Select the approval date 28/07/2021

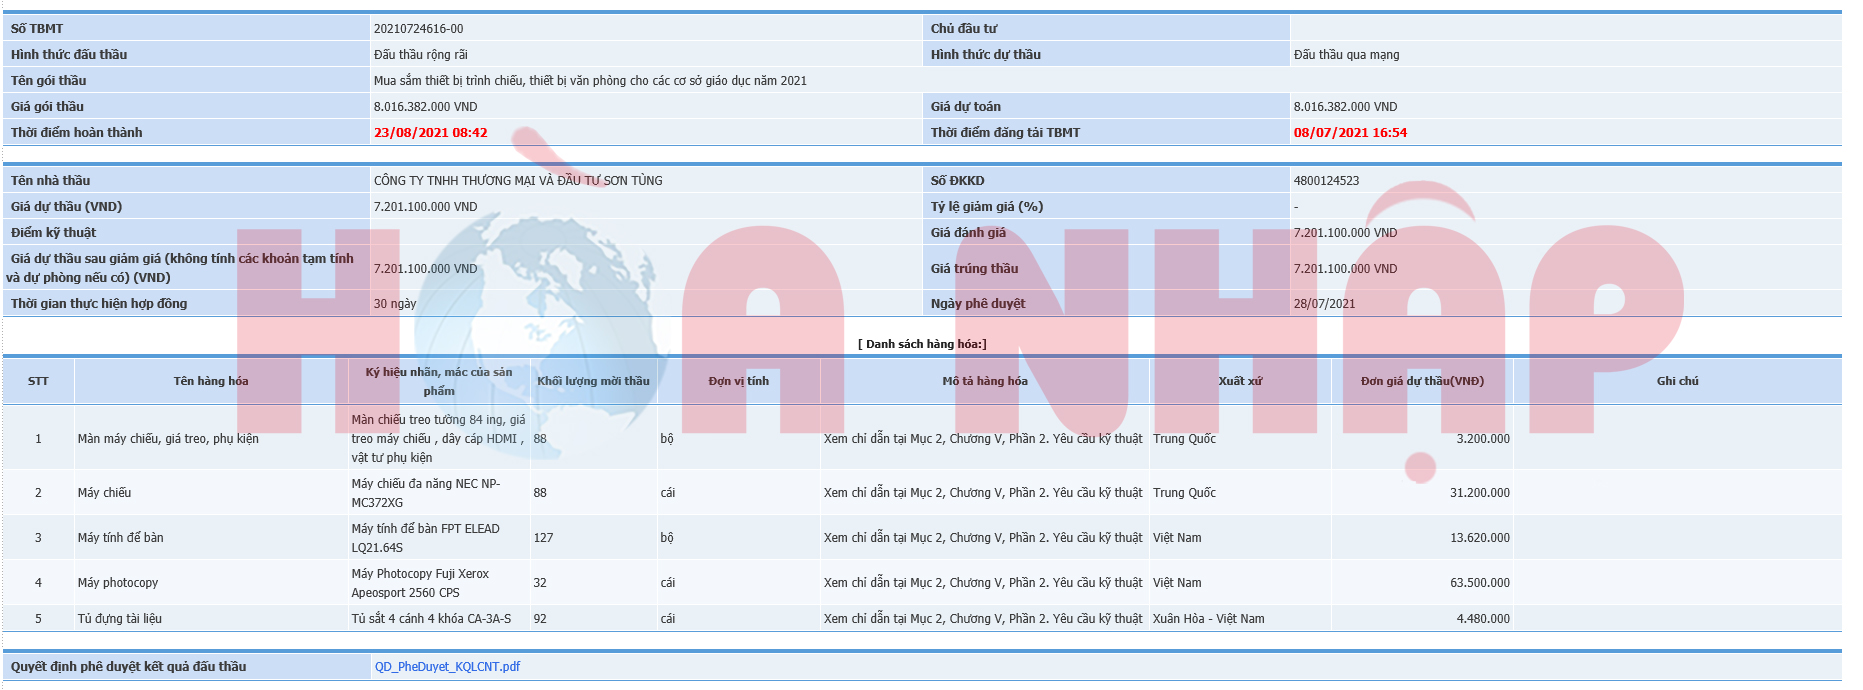click(x=1324, y=304)
